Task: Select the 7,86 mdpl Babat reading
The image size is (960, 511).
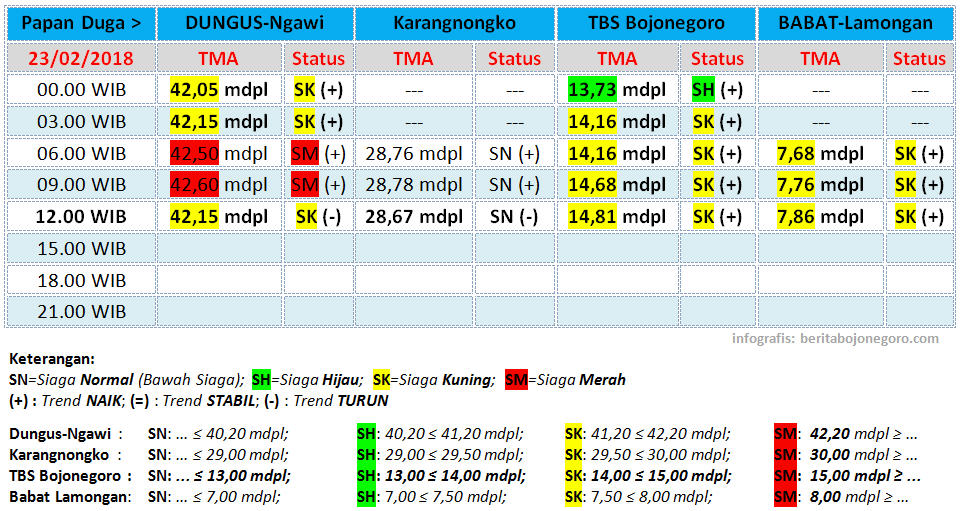Action: [820, 217]
